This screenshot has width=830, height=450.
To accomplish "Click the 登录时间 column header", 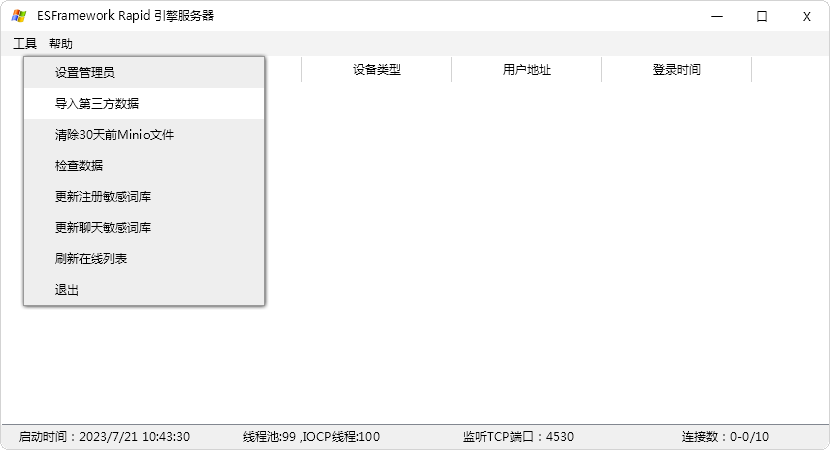I will (676, 70).
